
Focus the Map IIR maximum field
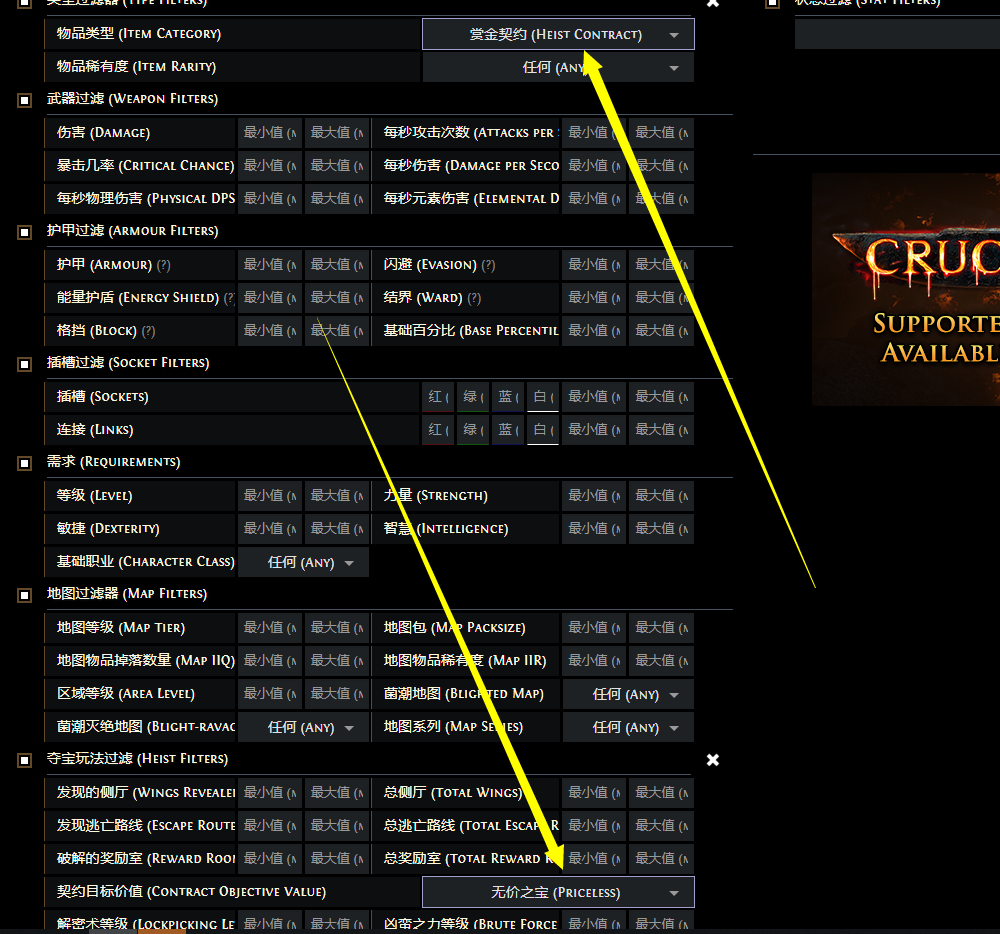[x=661, y=660]
